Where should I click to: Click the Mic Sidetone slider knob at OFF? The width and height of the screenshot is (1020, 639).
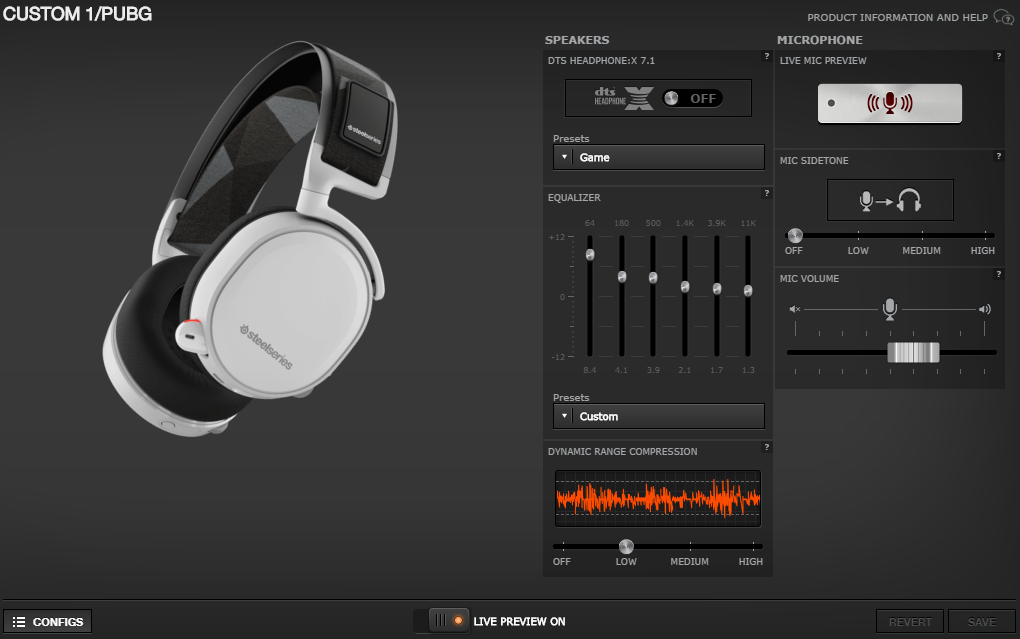click(795, 235)
